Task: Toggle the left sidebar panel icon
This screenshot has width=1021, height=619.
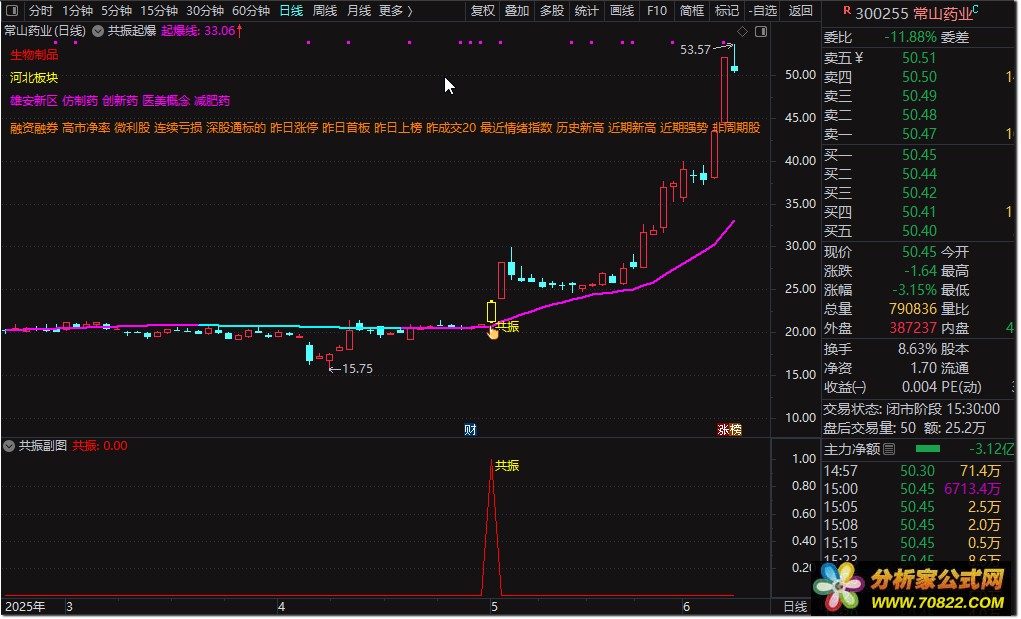Action: click(x=12, y=10)
